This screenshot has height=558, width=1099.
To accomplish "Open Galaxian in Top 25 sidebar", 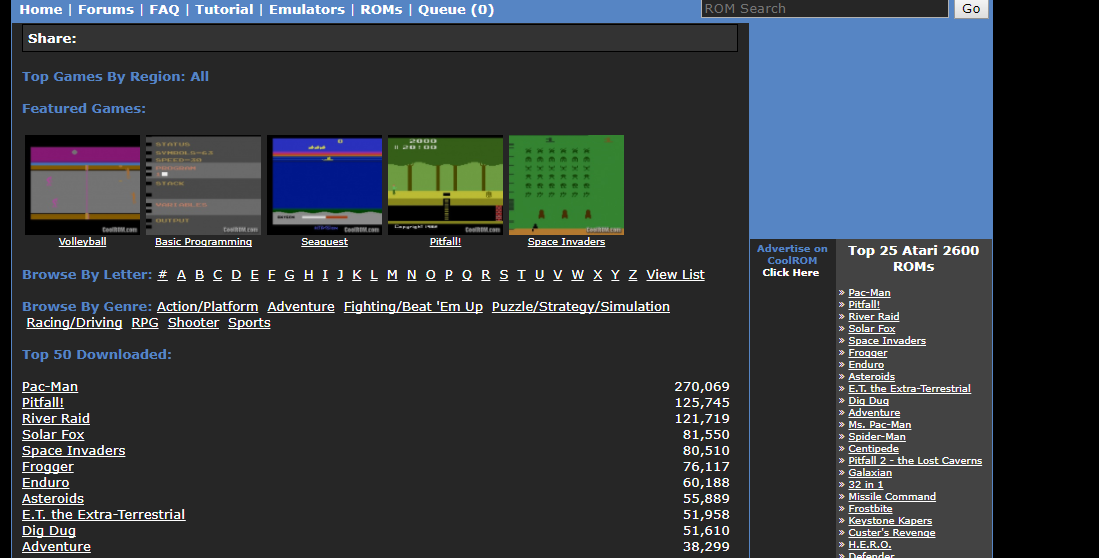I will (871, 472).
